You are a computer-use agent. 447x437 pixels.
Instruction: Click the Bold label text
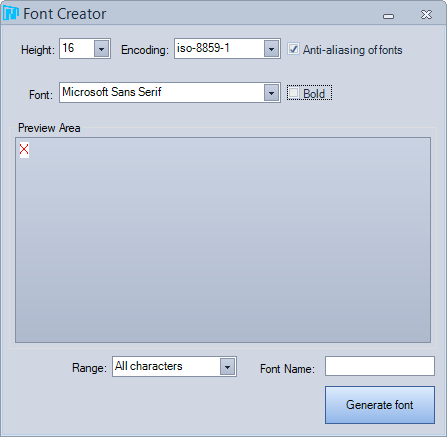[x=314, y=94]
